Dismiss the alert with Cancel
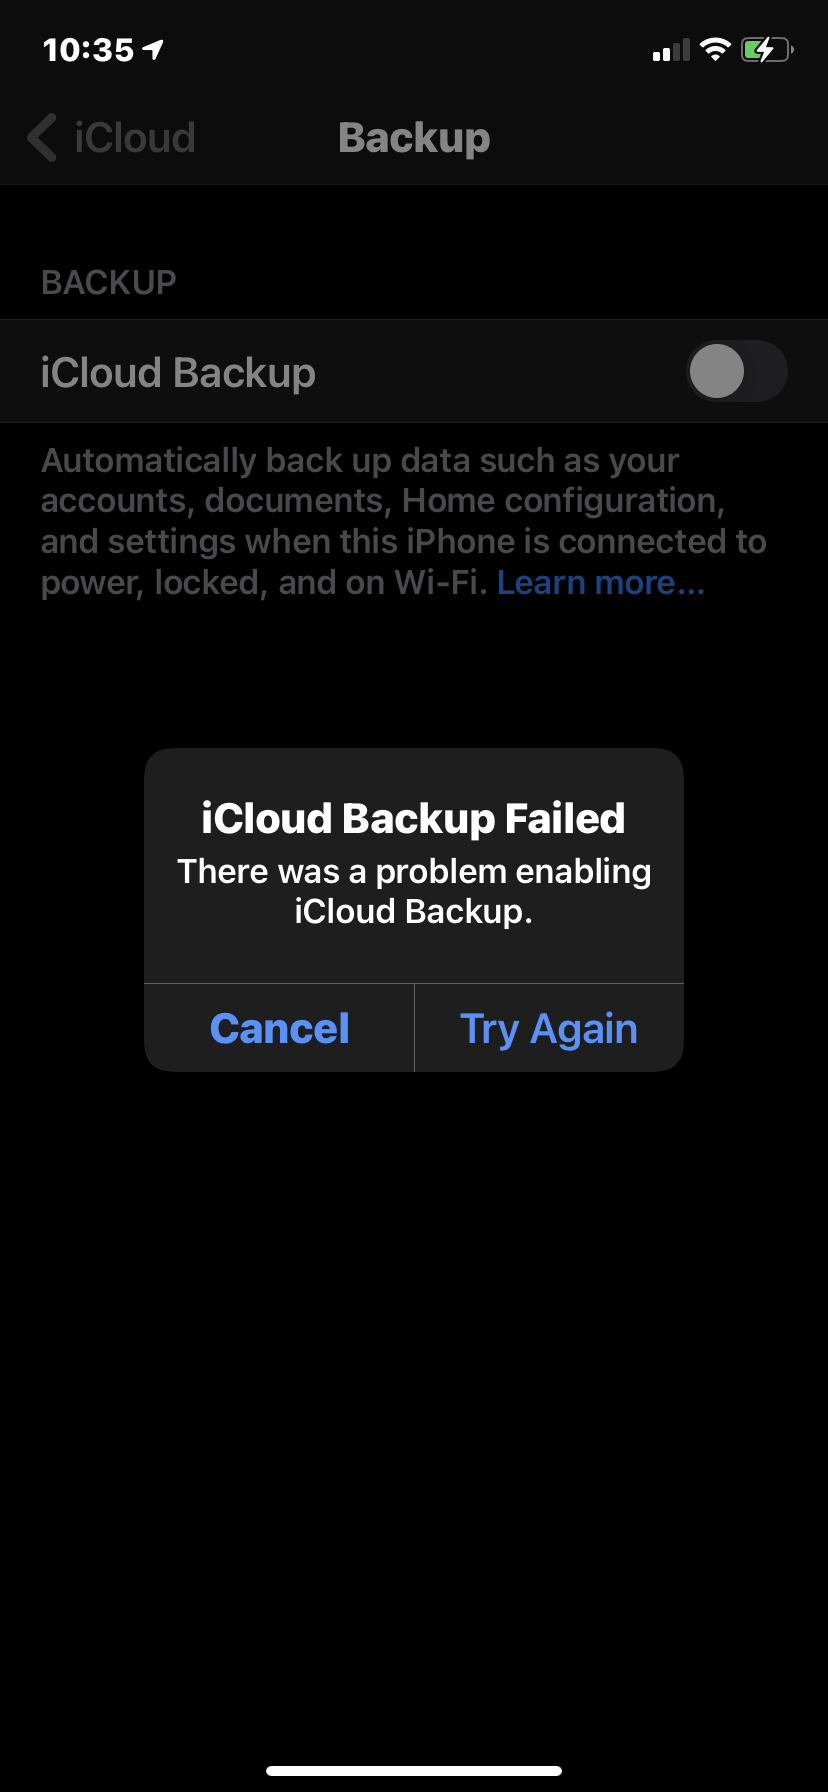This screenshot has width=828, height=1792. 279,1027
